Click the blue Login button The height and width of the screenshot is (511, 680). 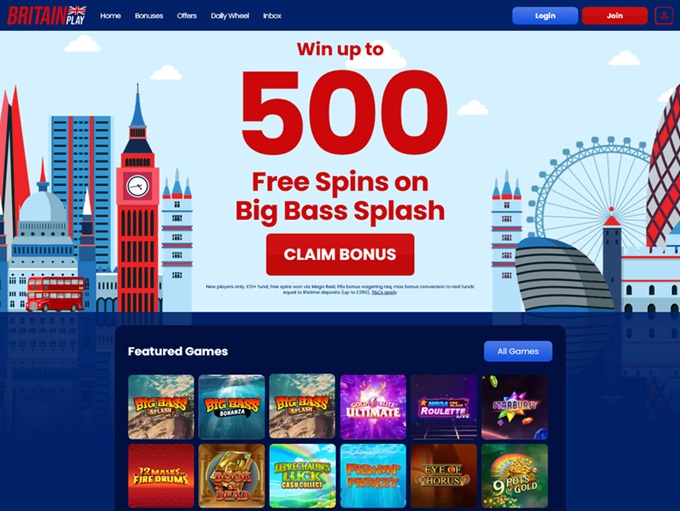[545, 16]
